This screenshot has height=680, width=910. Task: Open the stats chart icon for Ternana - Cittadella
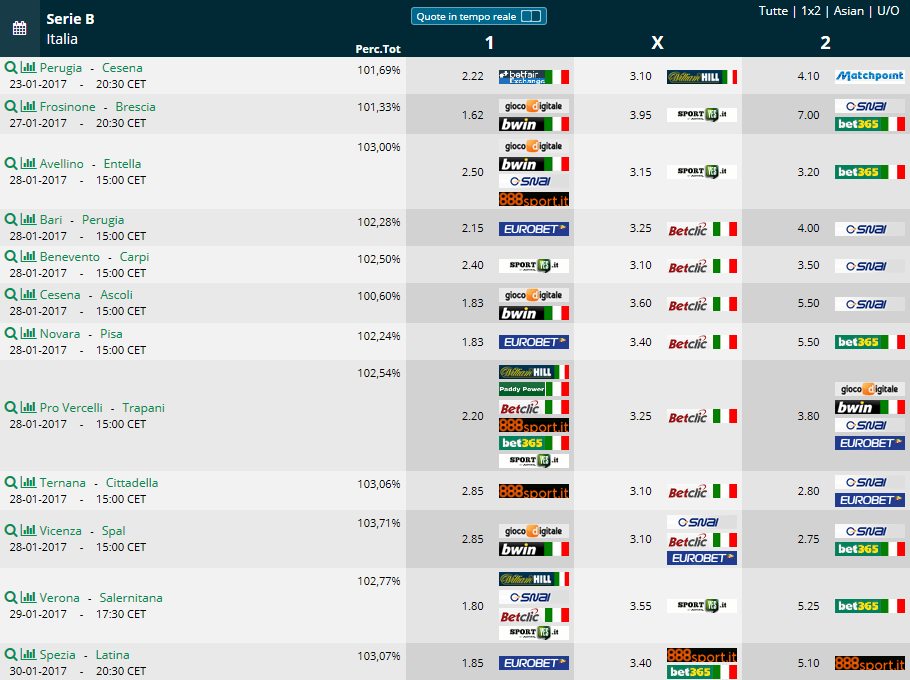click(x=28, y=482)
